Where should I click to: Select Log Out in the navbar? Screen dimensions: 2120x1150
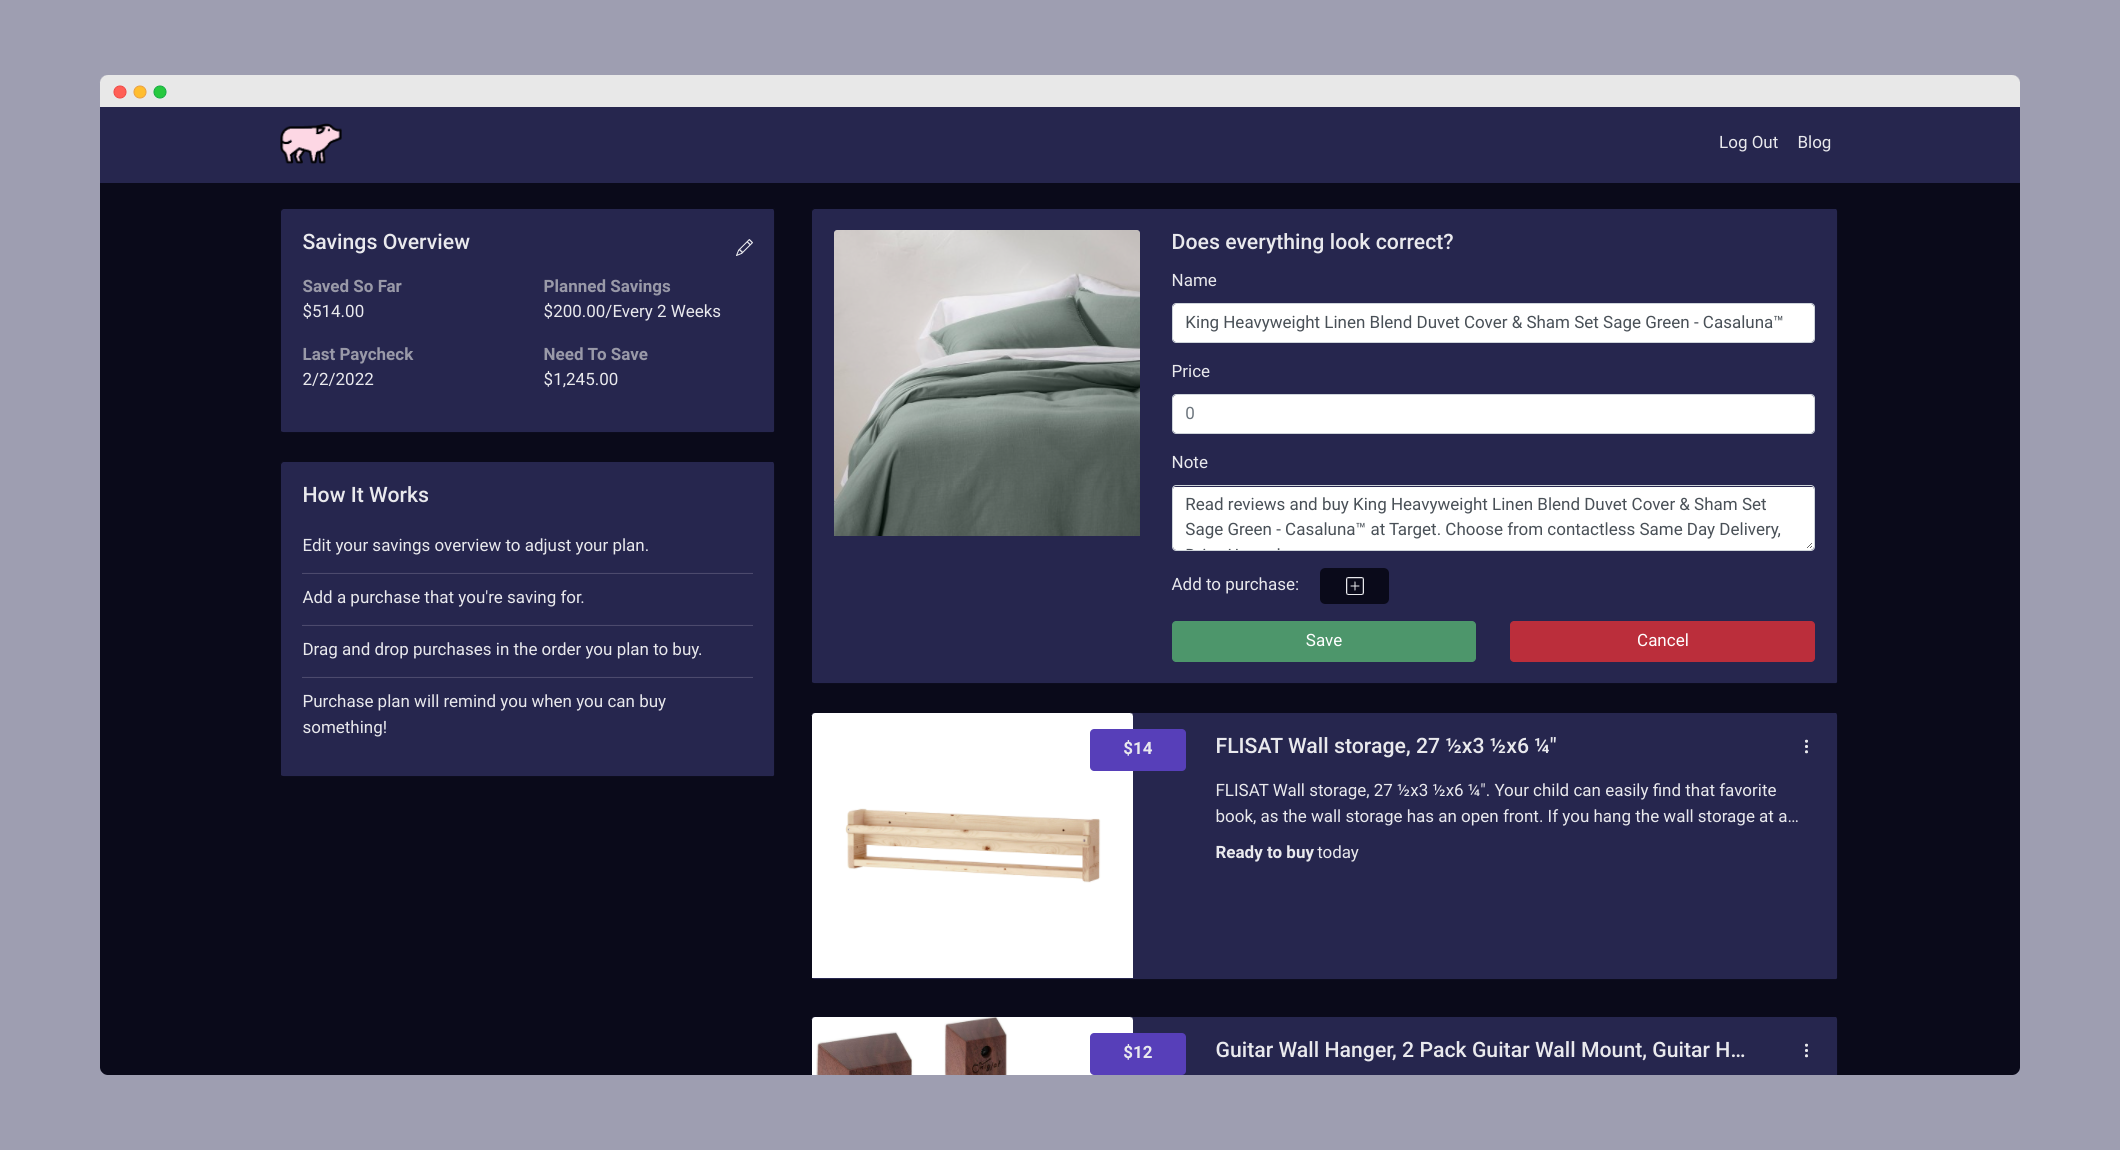(1747, 142)
